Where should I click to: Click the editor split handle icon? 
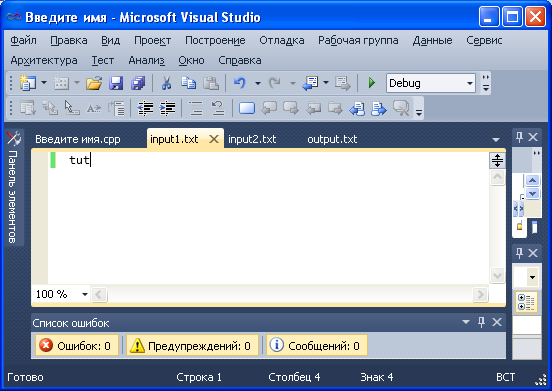(497, 160)
